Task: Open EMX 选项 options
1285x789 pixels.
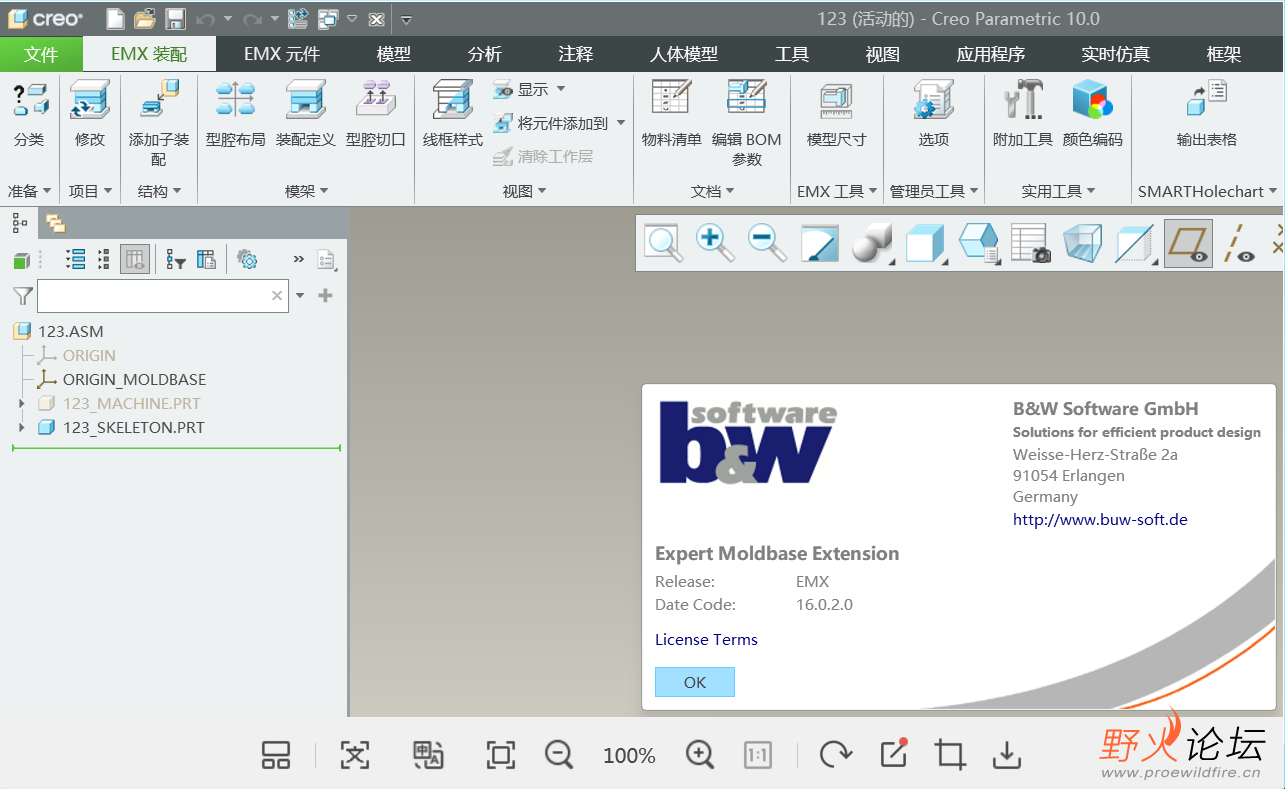Action: click(x=934, y=114)
